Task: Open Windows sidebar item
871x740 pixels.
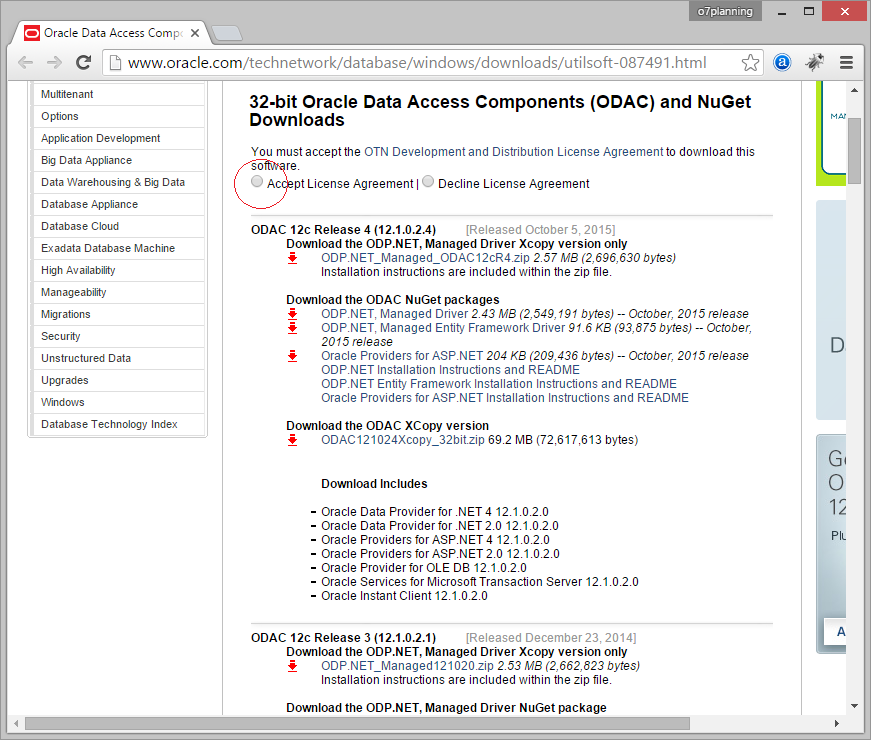Action: (x=119, y=402)
